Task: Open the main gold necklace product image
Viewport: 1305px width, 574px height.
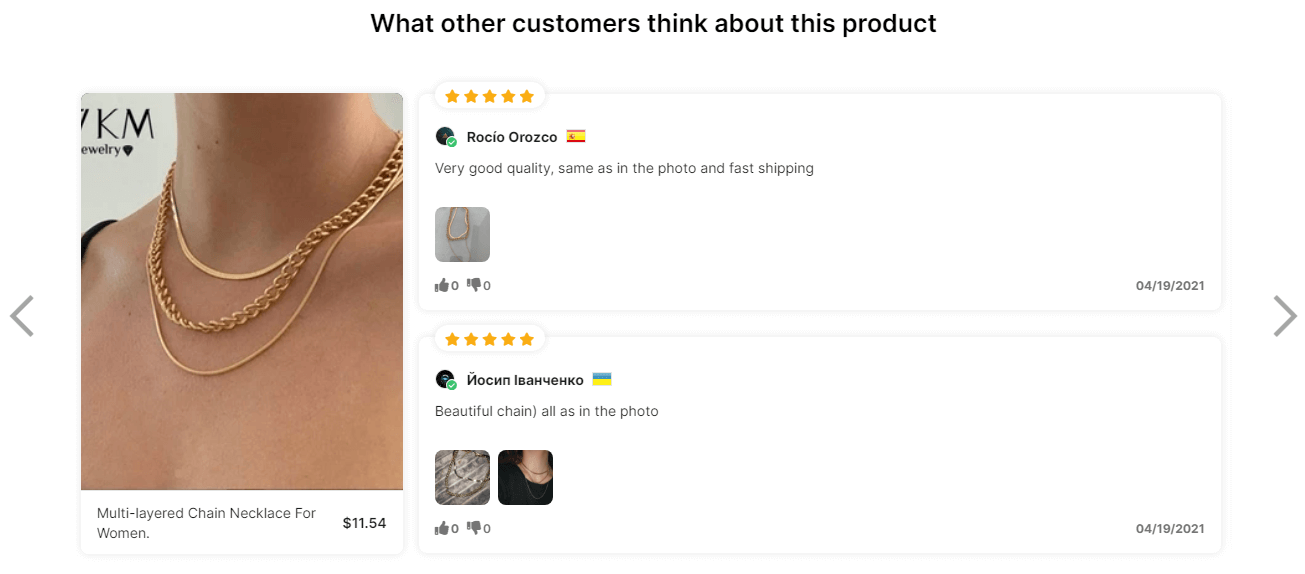Action: (242, 291)
